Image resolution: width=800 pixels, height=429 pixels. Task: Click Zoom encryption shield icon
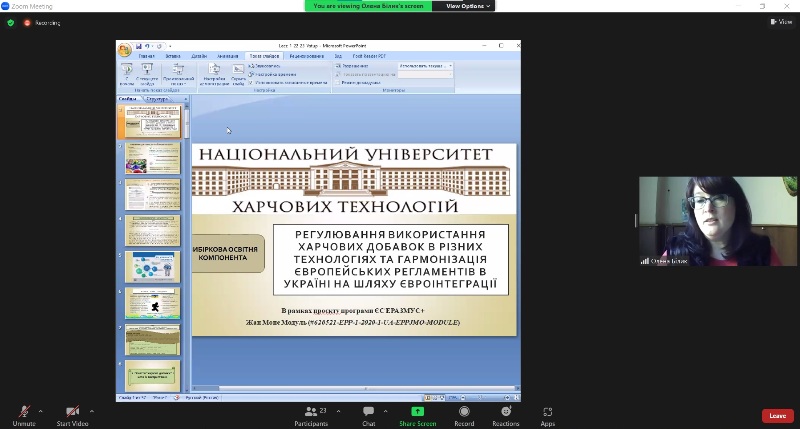click(x=11, y=23)
